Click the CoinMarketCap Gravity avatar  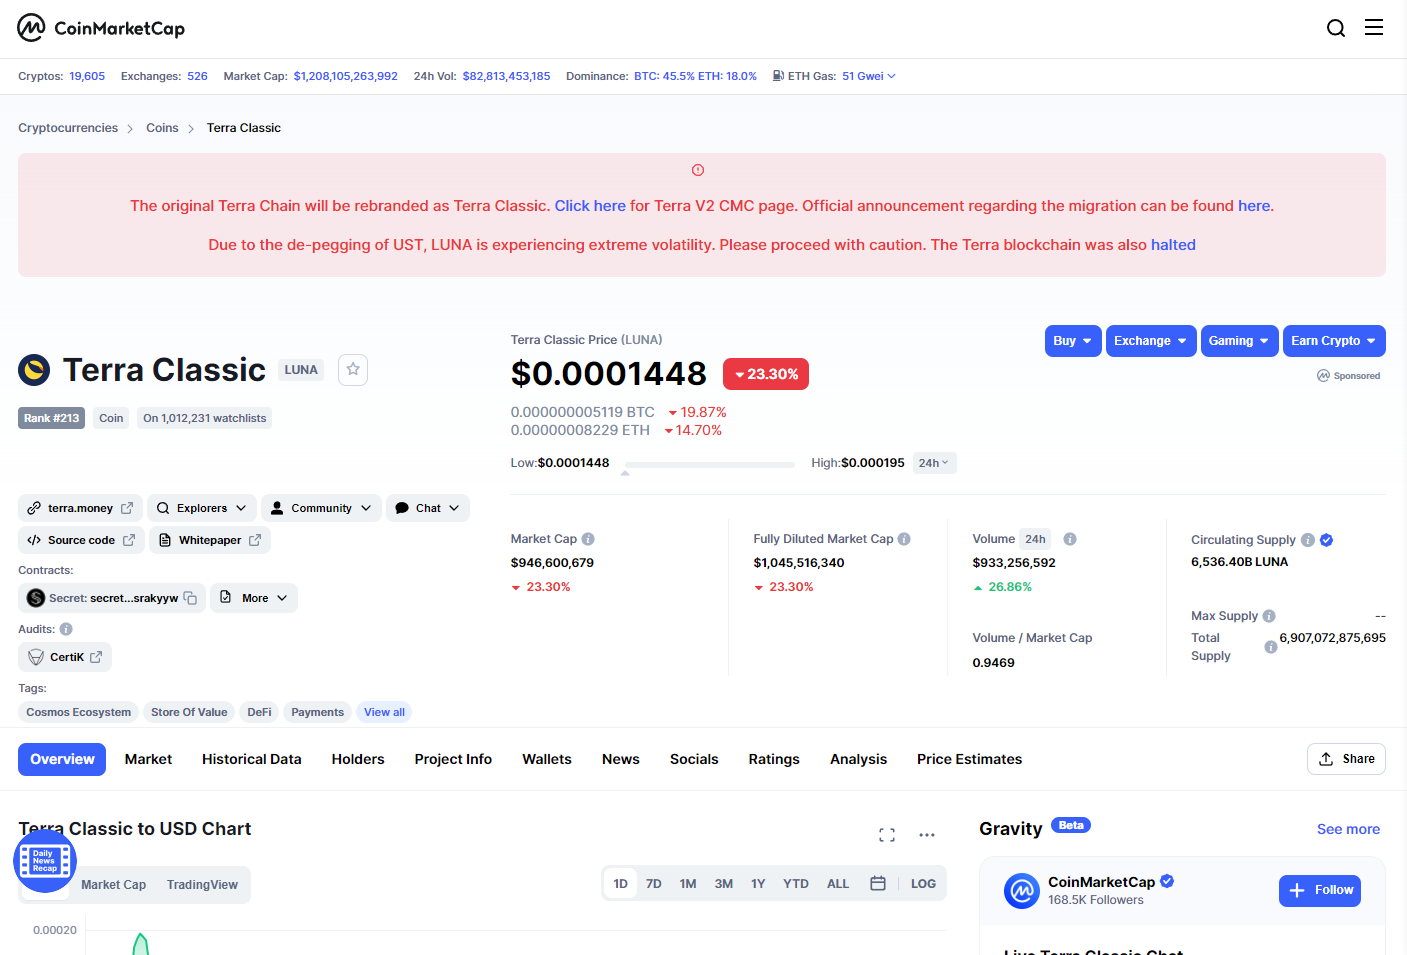tap(1022, 890)
